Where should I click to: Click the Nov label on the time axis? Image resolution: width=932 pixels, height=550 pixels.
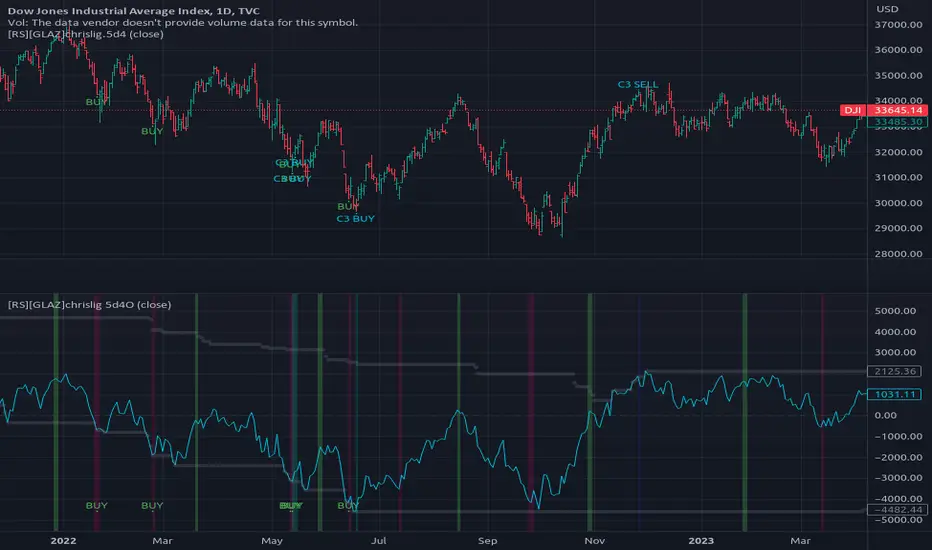click(594, 540)
